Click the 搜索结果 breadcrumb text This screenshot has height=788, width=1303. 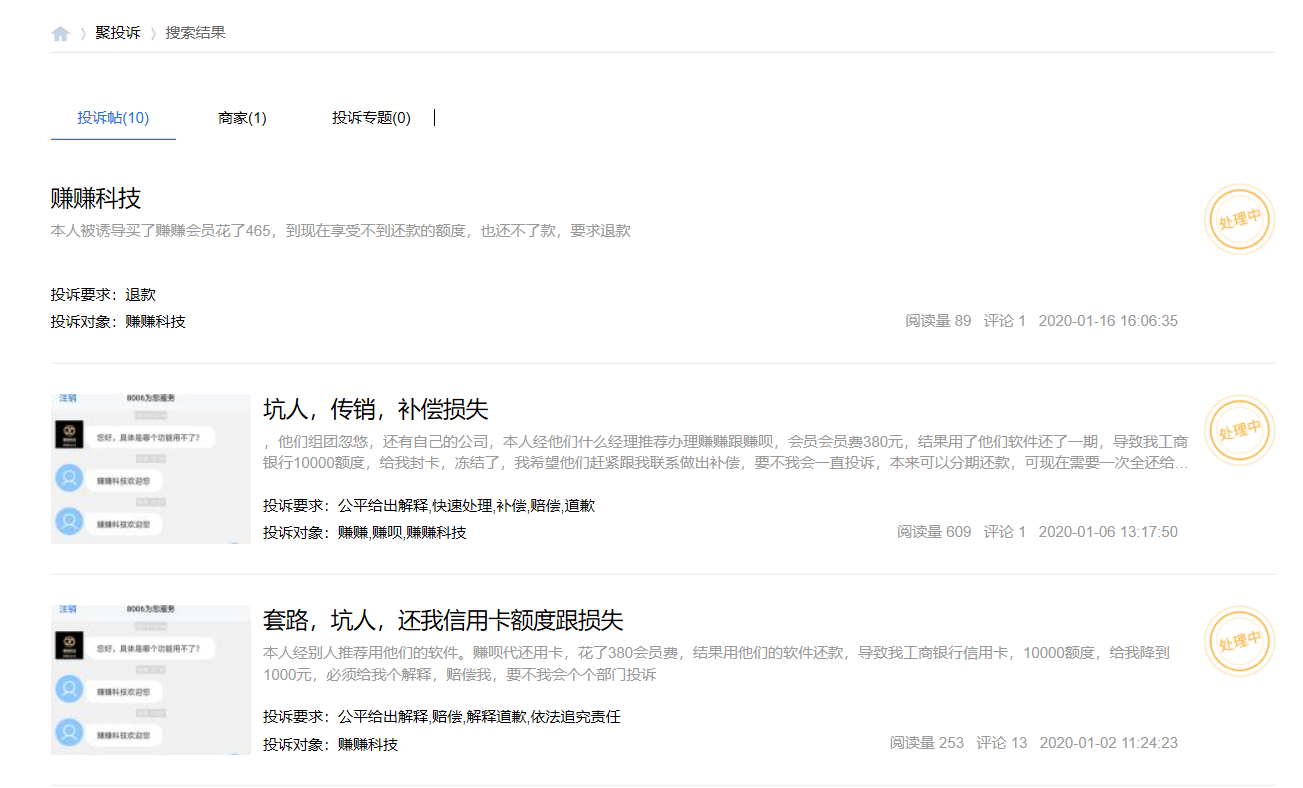click(x=195, y=33)
